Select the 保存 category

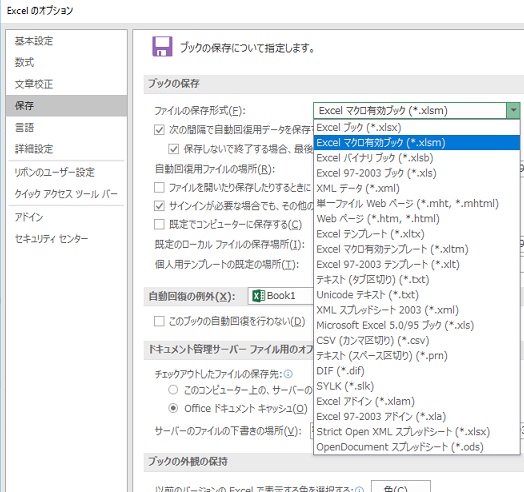pos(66,106)
